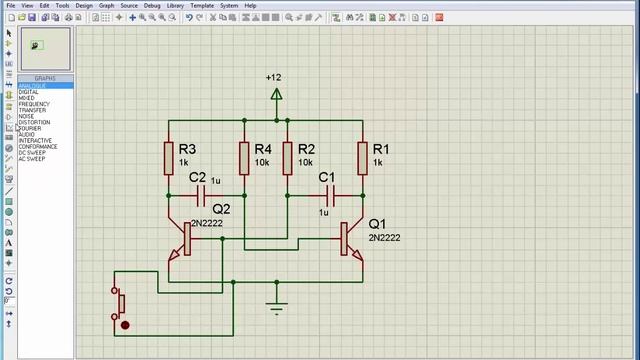Select Component mode tool
The image size is (640, 360).
click(x=9, y=43)
